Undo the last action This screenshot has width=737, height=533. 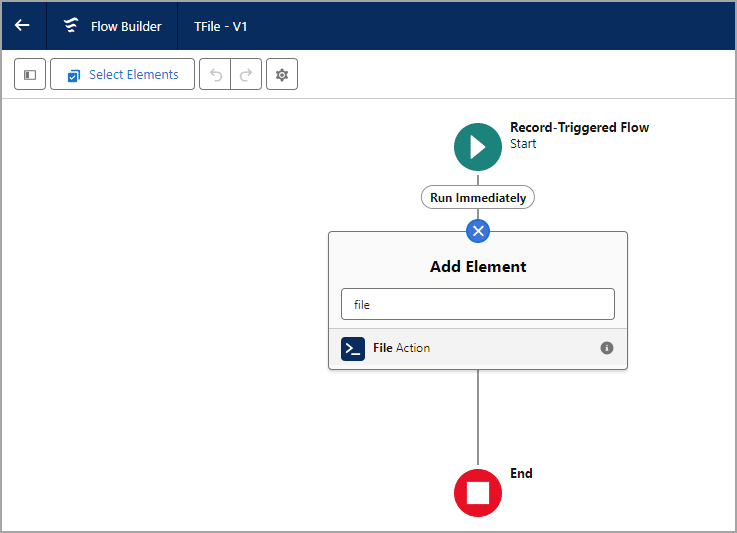click(x=215, y=74)
